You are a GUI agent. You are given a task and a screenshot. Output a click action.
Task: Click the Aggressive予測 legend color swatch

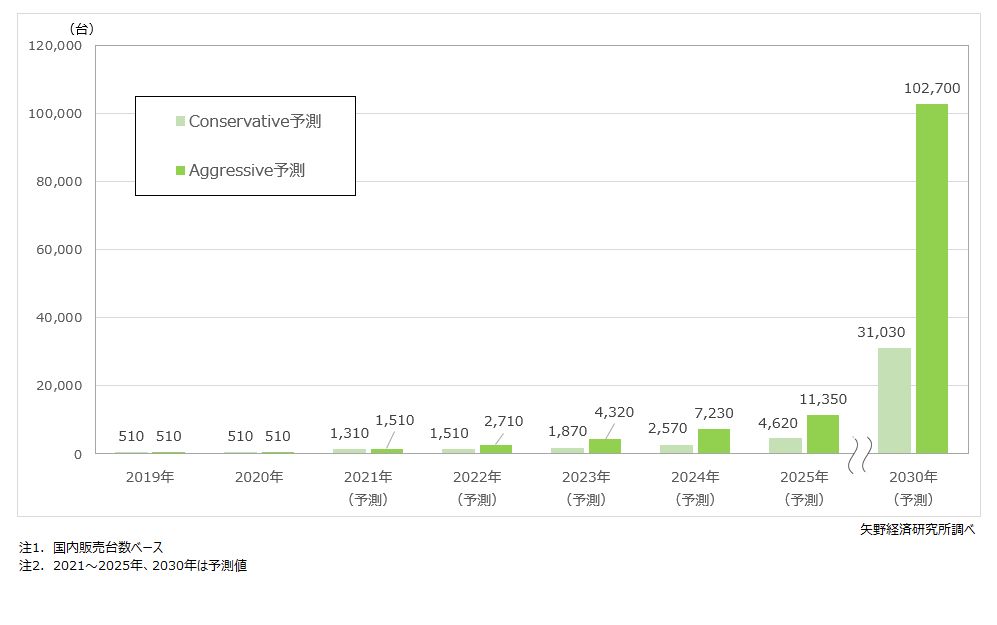coord(181,171)
